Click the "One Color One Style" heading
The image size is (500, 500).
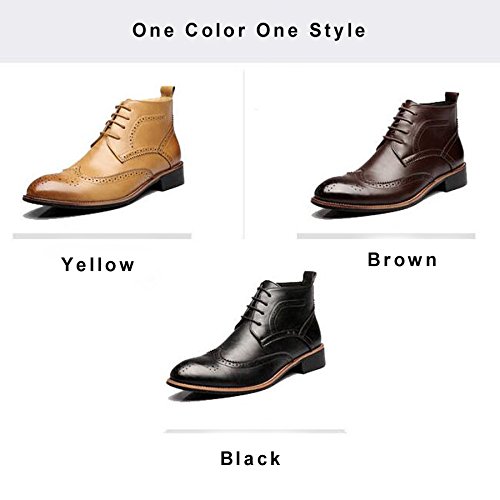(249, 30)
